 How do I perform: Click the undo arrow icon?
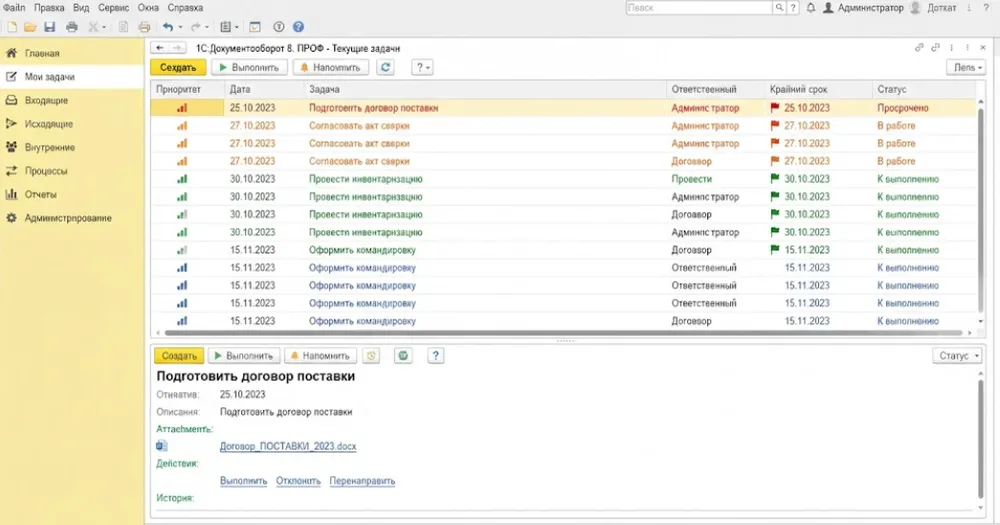168,27
